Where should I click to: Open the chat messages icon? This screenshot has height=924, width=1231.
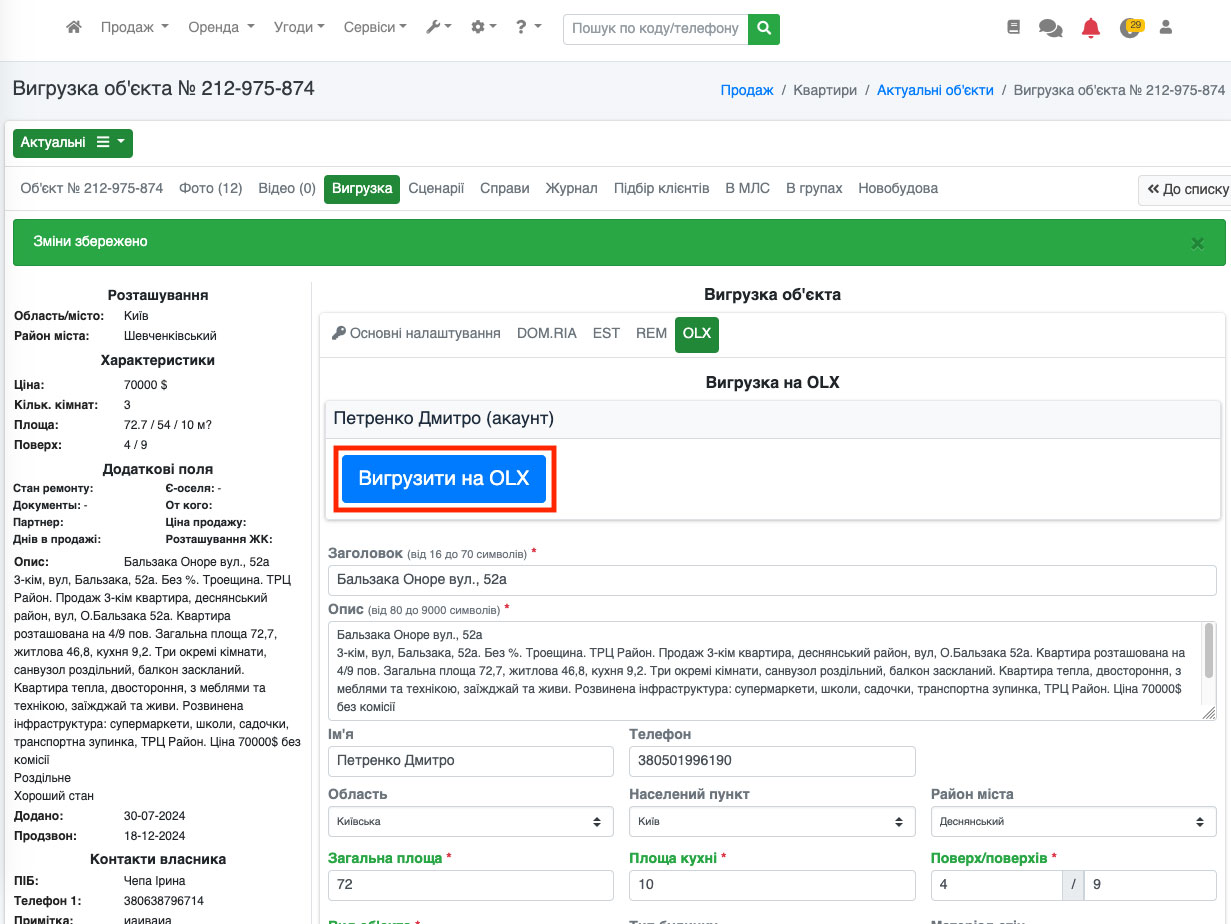(x=1050, y=28)
